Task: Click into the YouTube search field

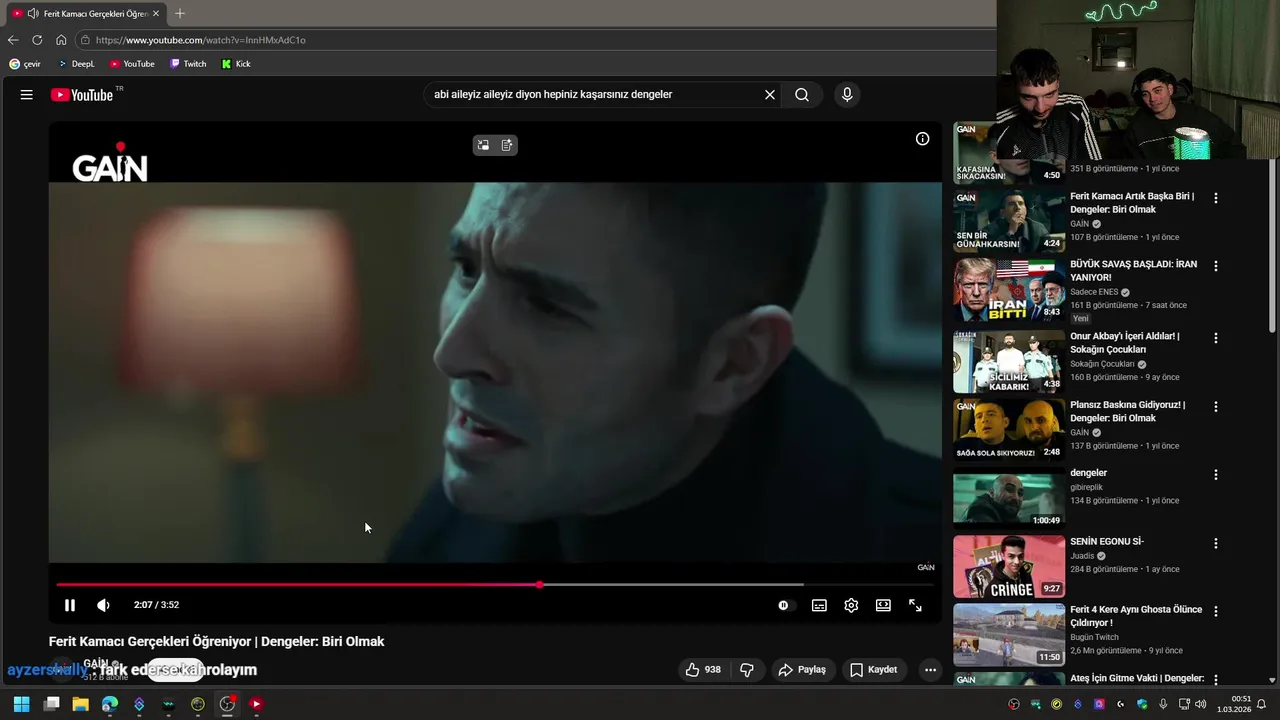Action: click(x=595, y=95)
